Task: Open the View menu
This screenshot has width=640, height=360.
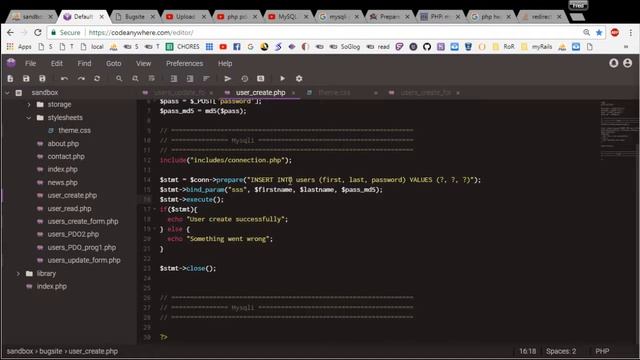Action: pyautogui.click(x=143, y=63)
